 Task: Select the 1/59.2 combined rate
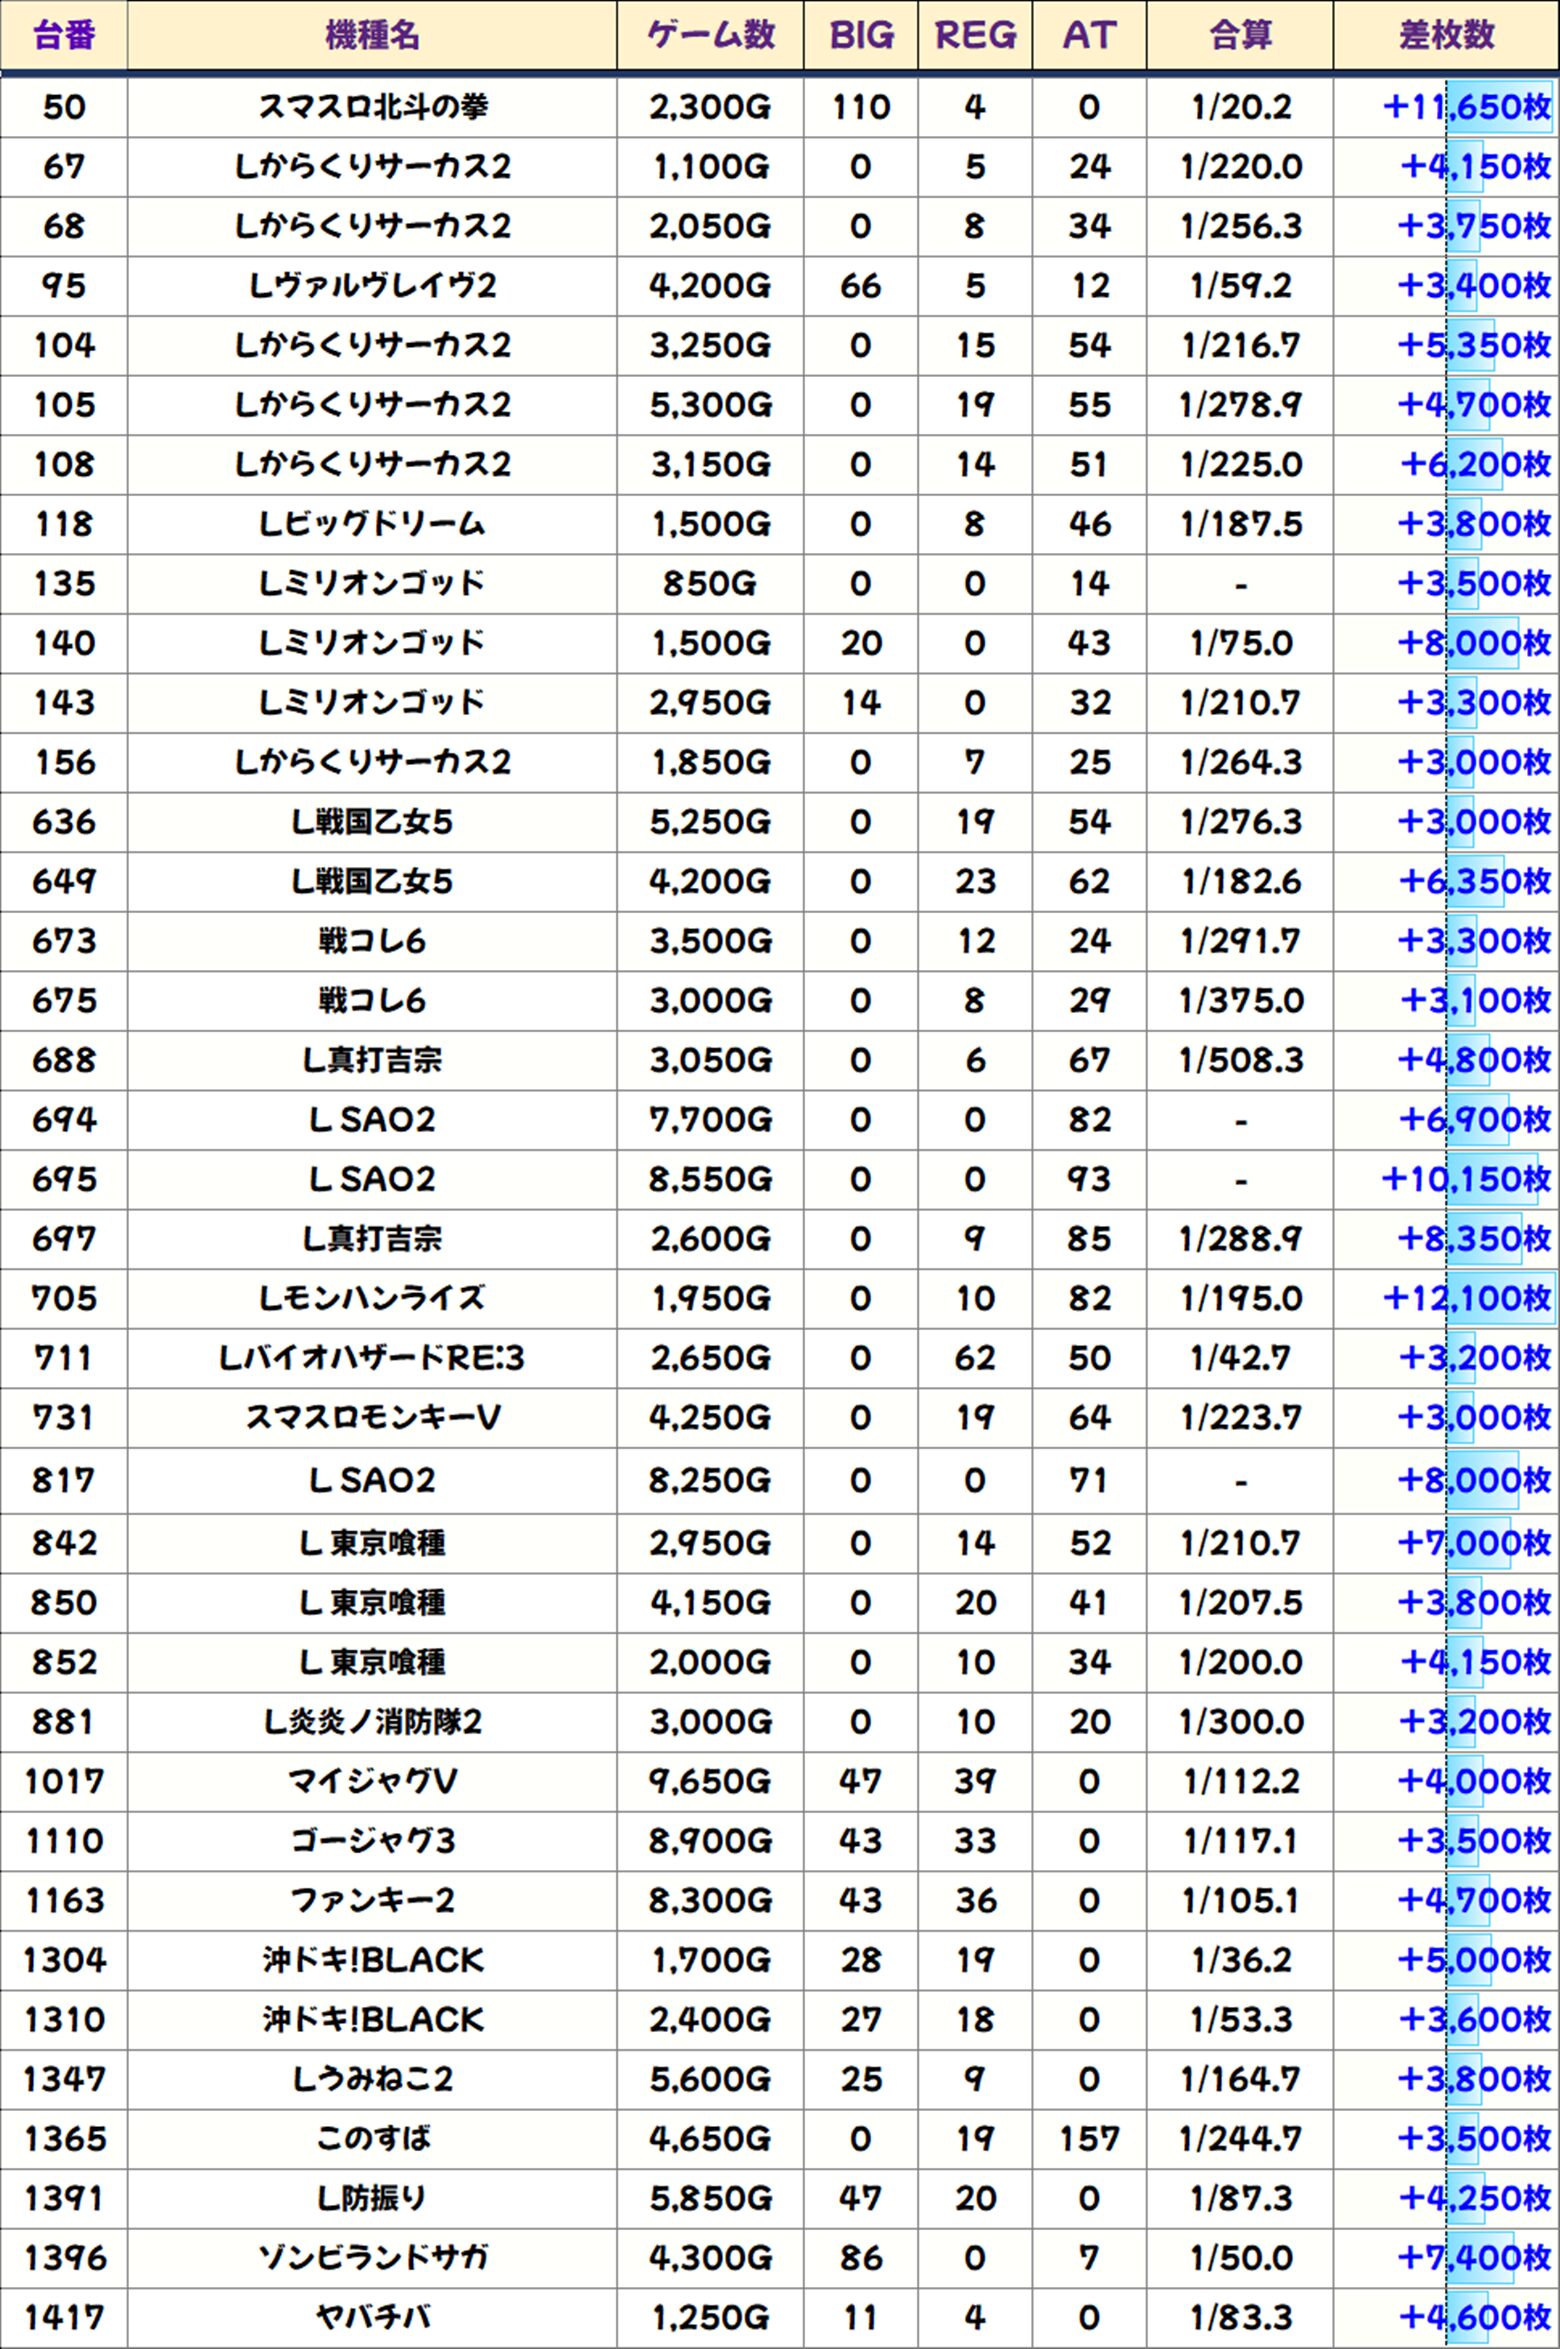1241,286
